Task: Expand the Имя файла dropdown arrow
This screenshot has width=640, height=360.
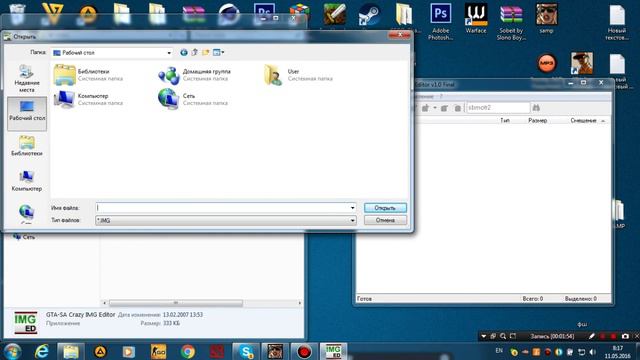Action: pos(353,208)
